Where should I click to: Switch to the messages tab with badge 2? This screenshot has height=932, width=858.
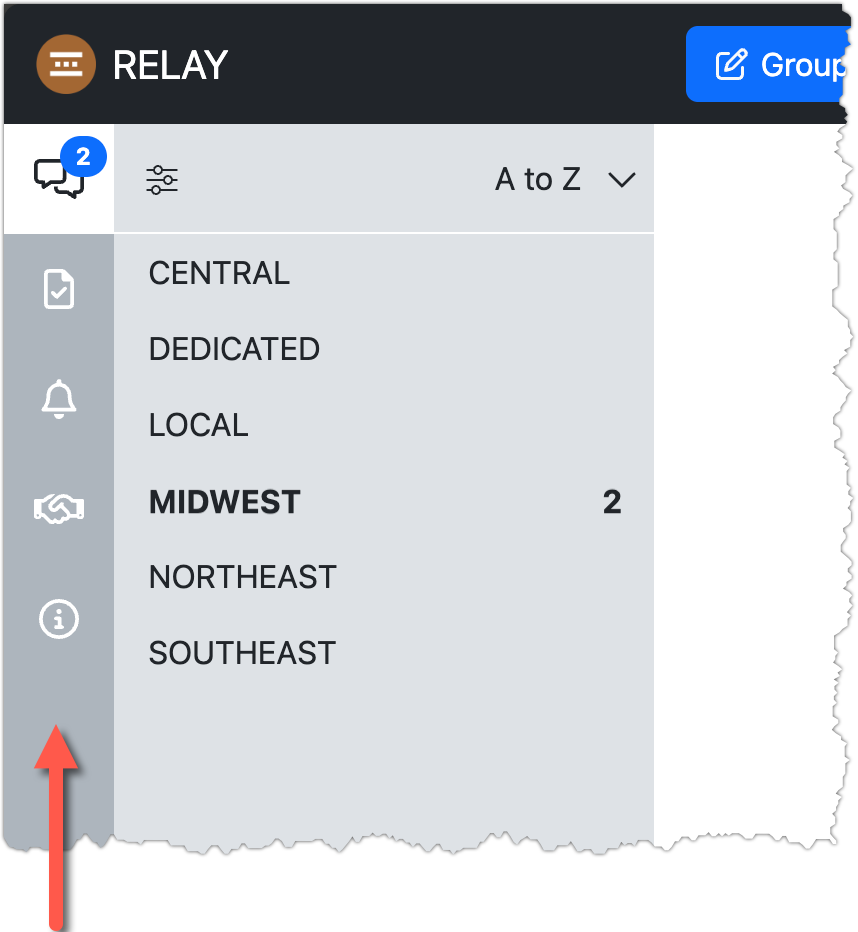click(59, 178)
